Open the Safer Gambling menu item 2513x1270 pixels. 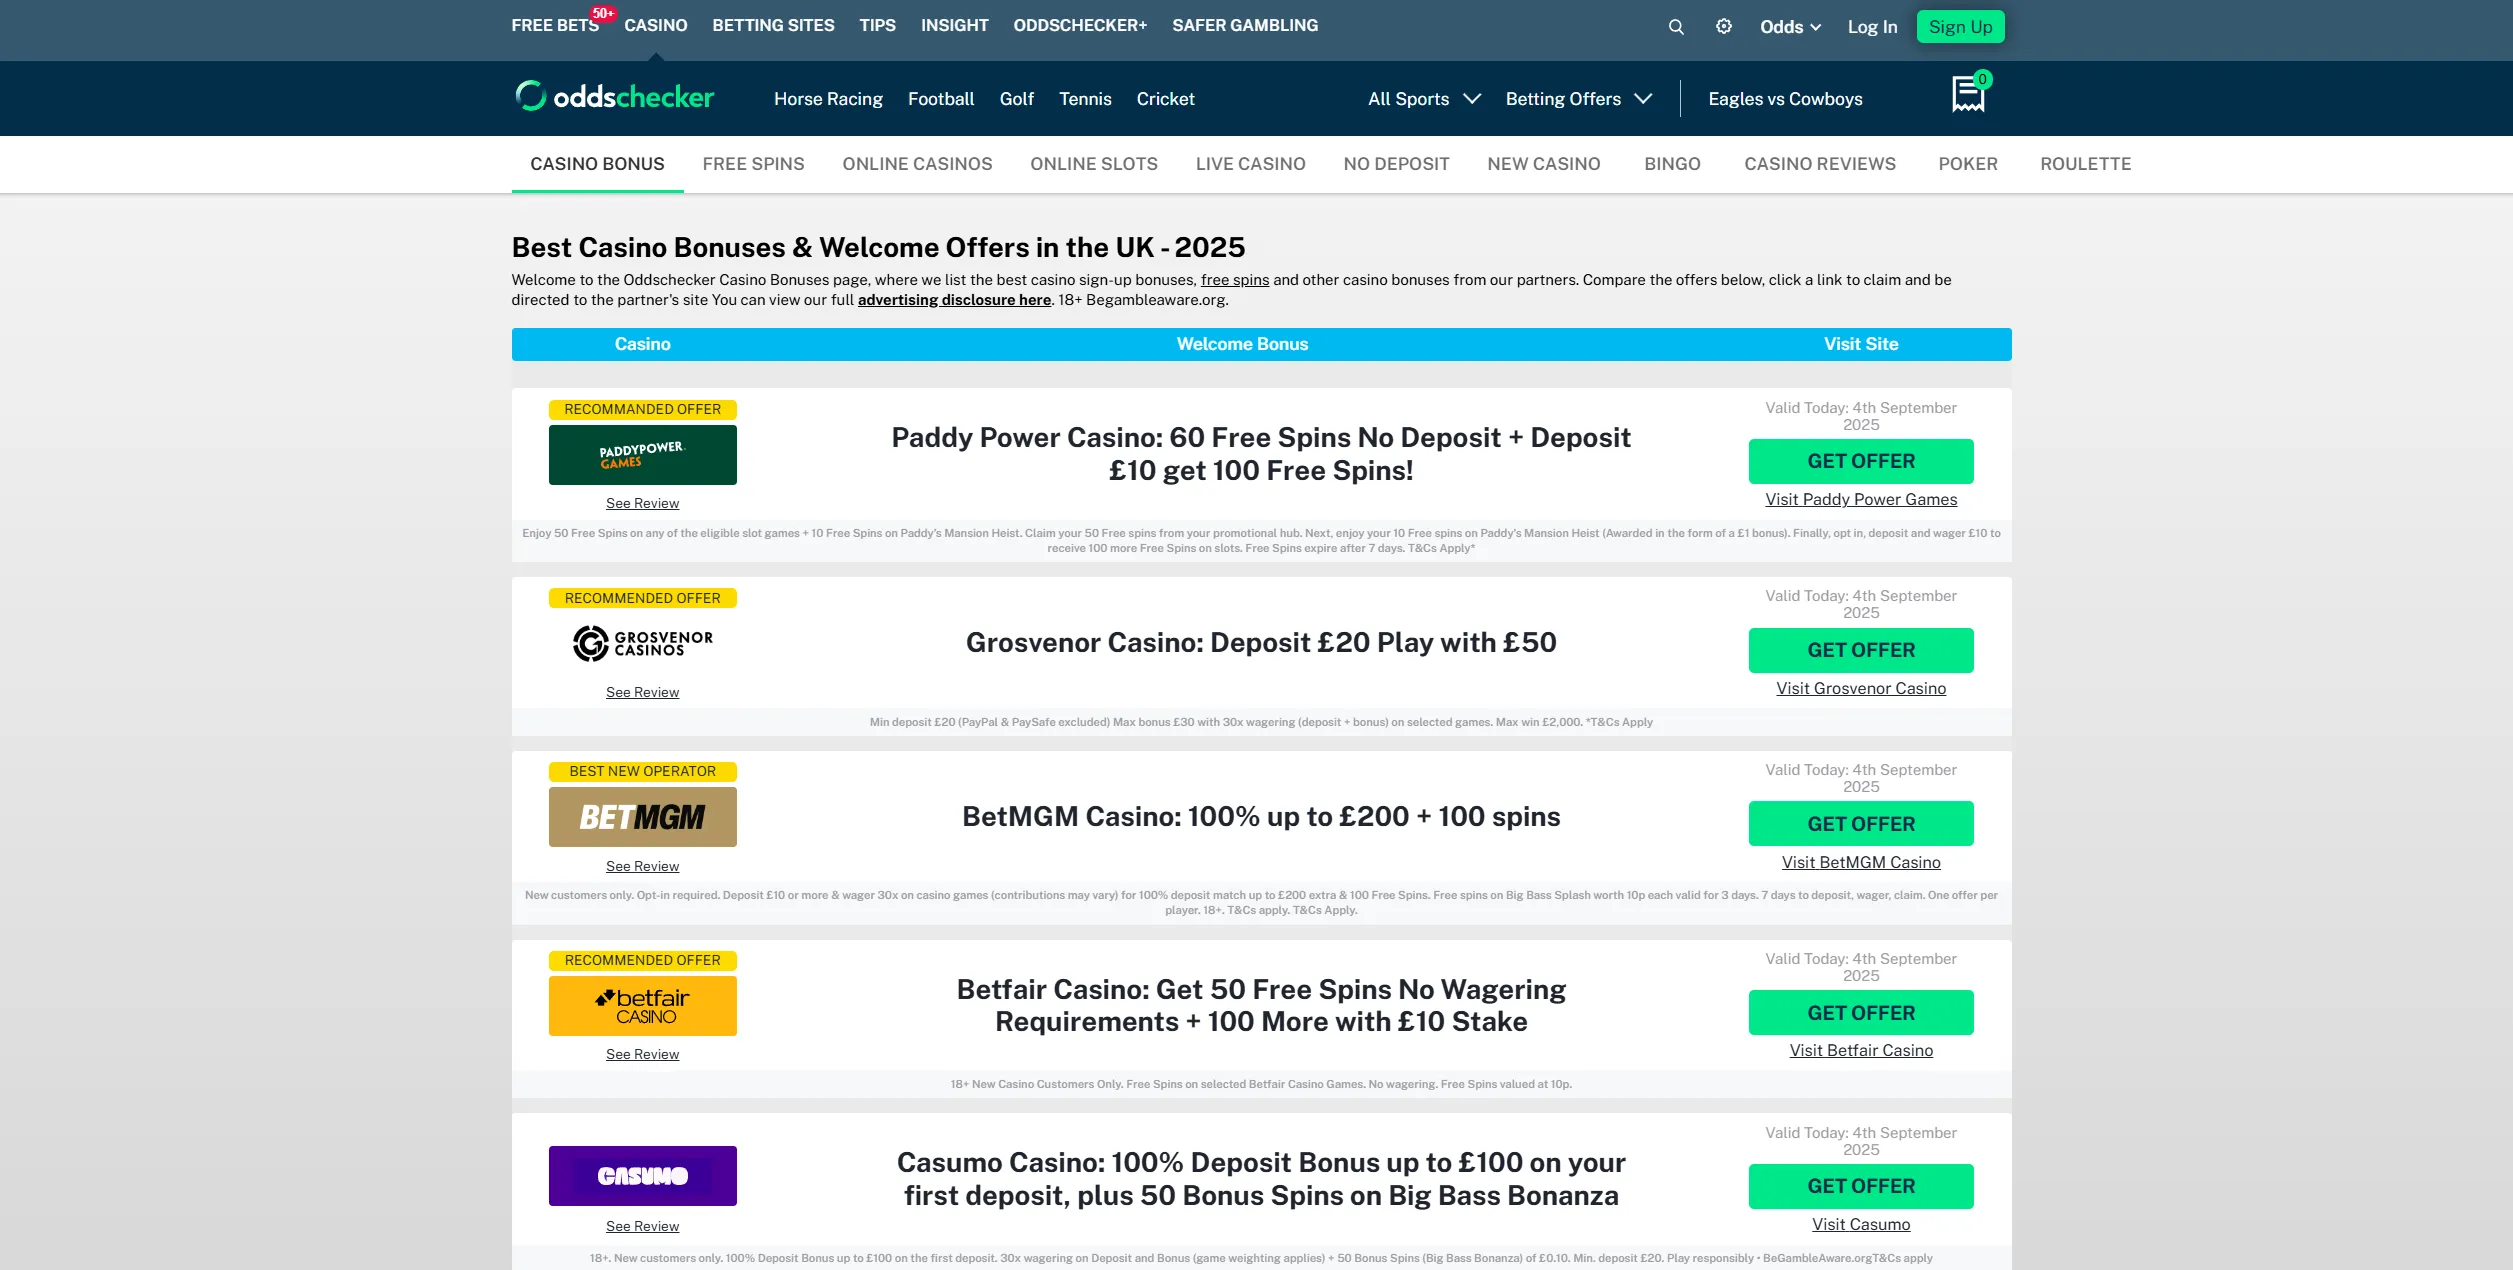[x=1245, y=25]
